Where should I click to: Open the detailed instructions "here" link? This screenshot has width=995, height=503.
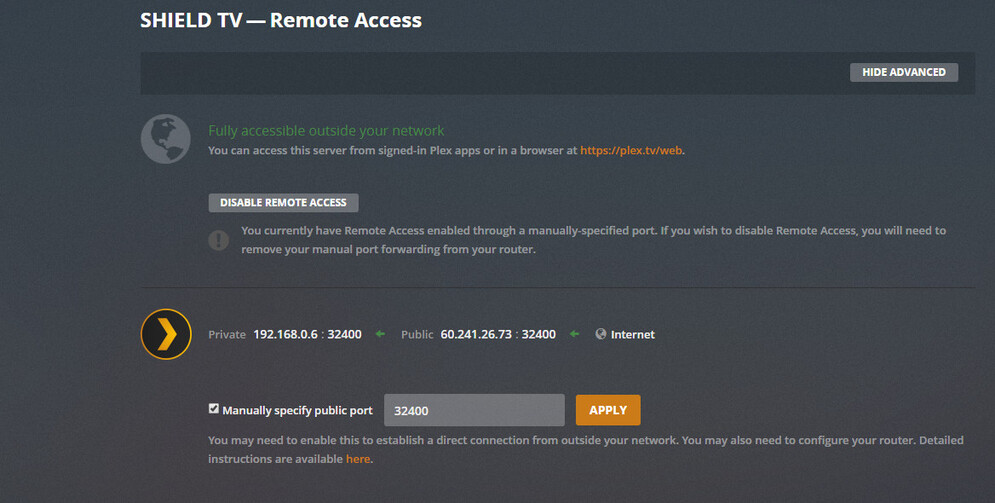(x=358, y=459)
